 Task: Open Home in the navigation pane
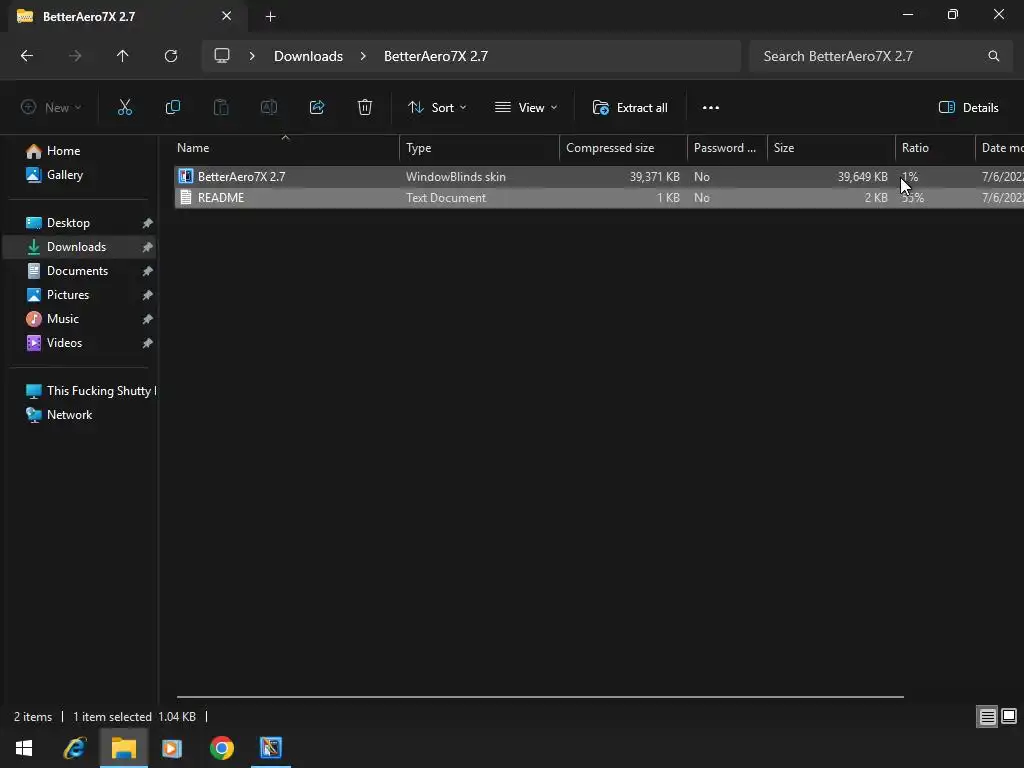click(x=63, y=151)
